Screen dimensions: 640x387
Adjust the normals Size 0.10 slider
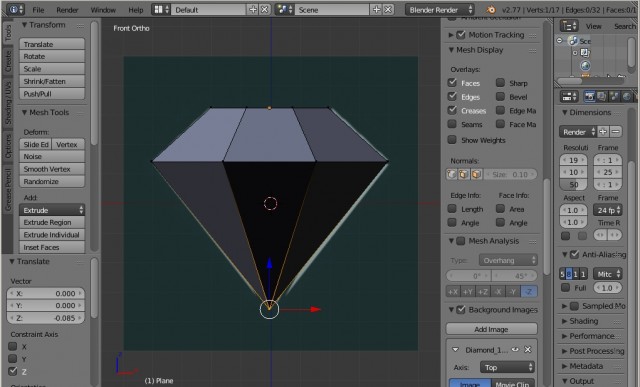(511, 174)
